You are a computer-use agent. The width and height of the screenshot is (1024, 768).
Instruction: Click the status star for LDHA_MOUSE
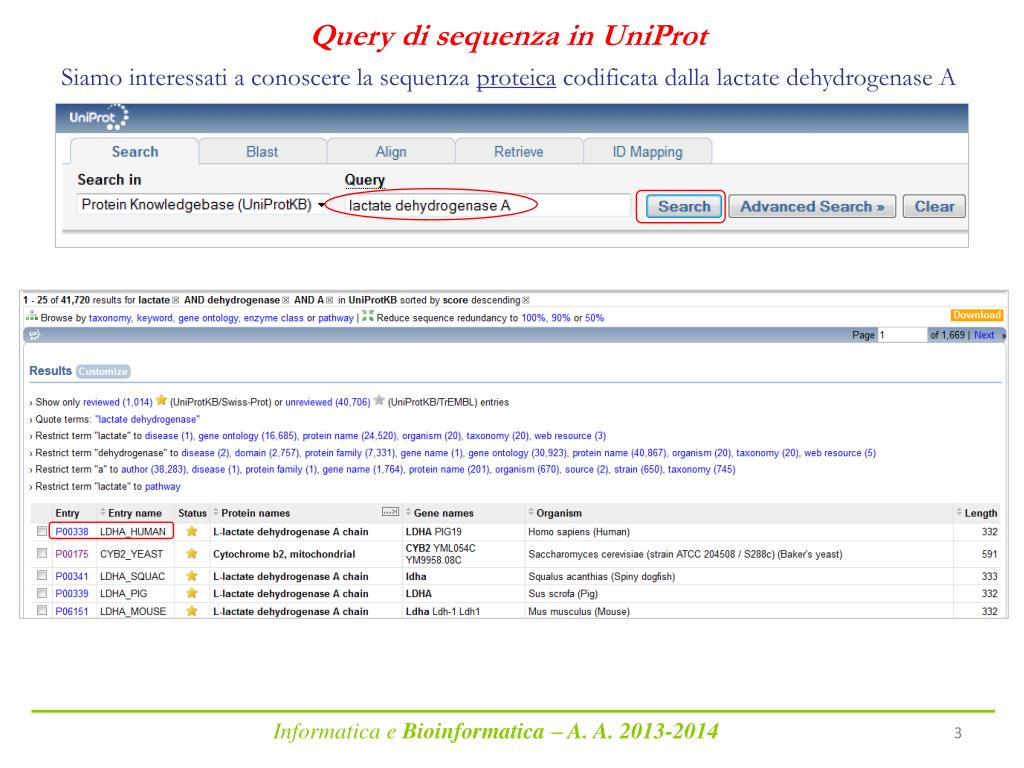[191, 611]
